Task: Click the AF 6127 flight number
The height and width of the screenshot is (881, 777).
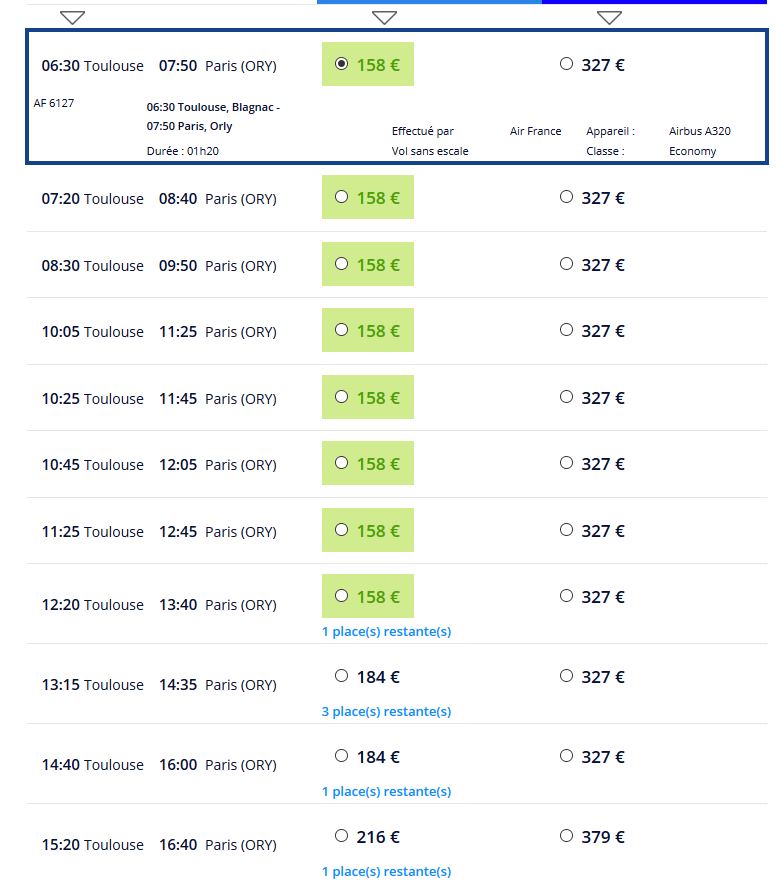Action: point(55,104)
